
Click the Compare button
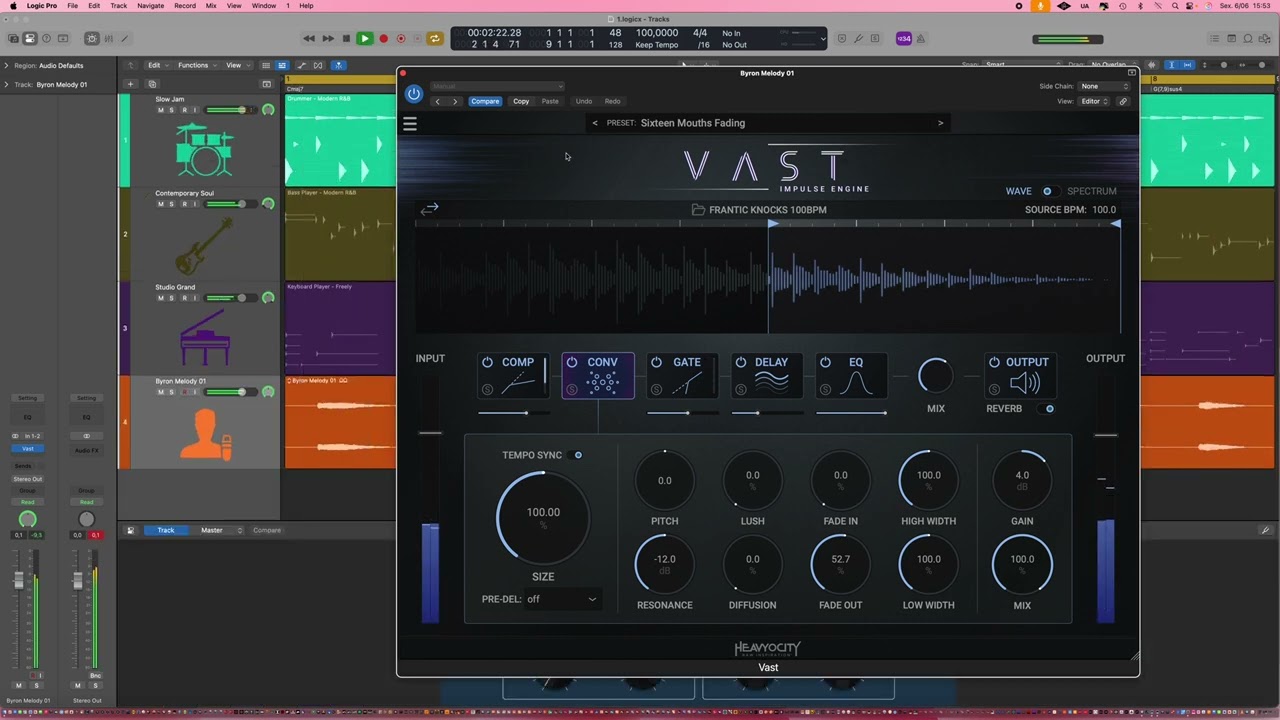[x=485, y=101]
